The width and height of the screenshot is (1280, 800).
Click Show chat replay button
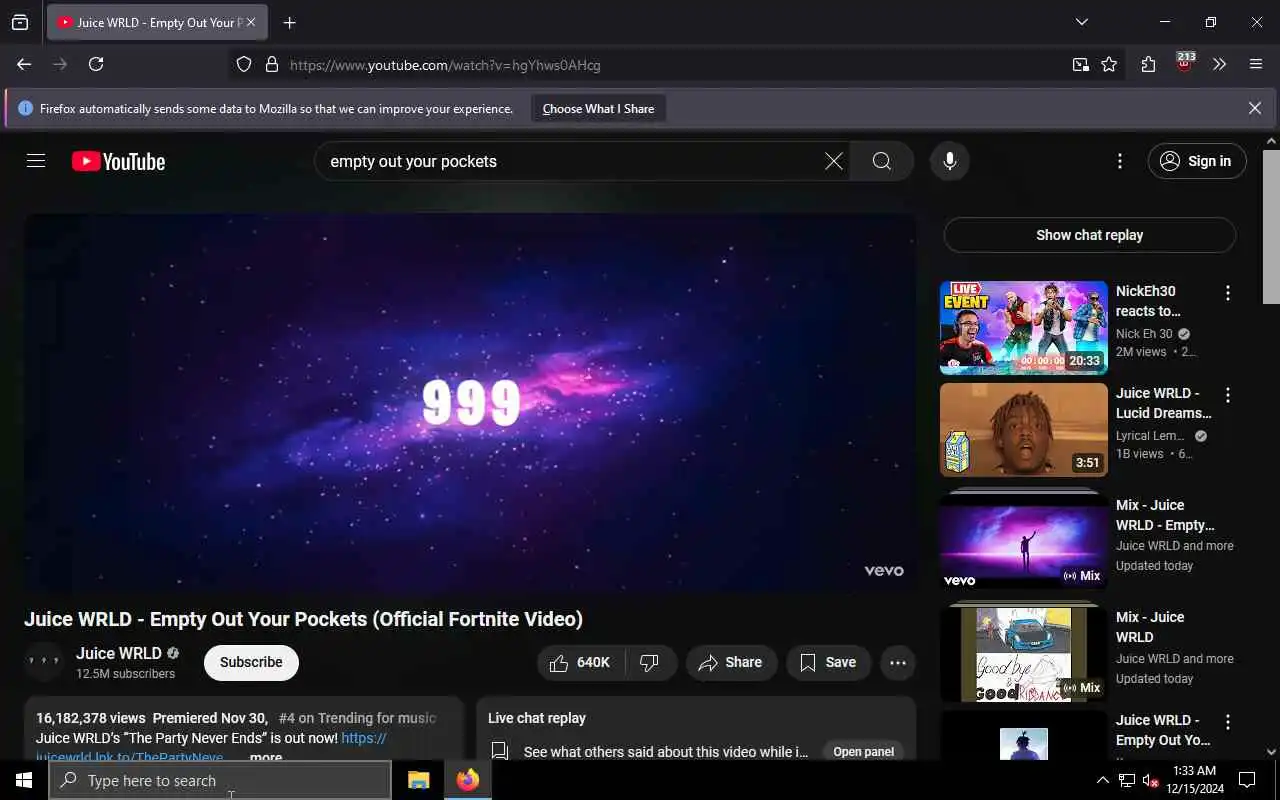[1089, 235]
